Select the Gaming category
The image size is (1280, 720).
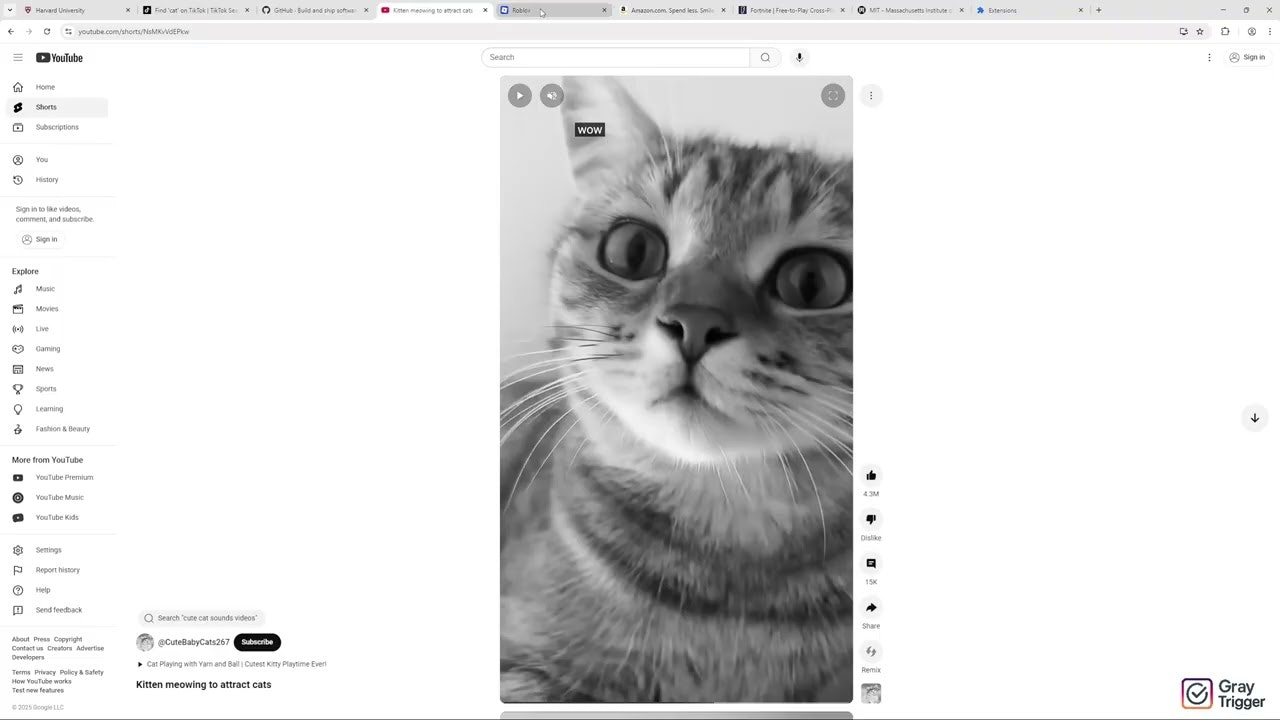click(47, 348)
